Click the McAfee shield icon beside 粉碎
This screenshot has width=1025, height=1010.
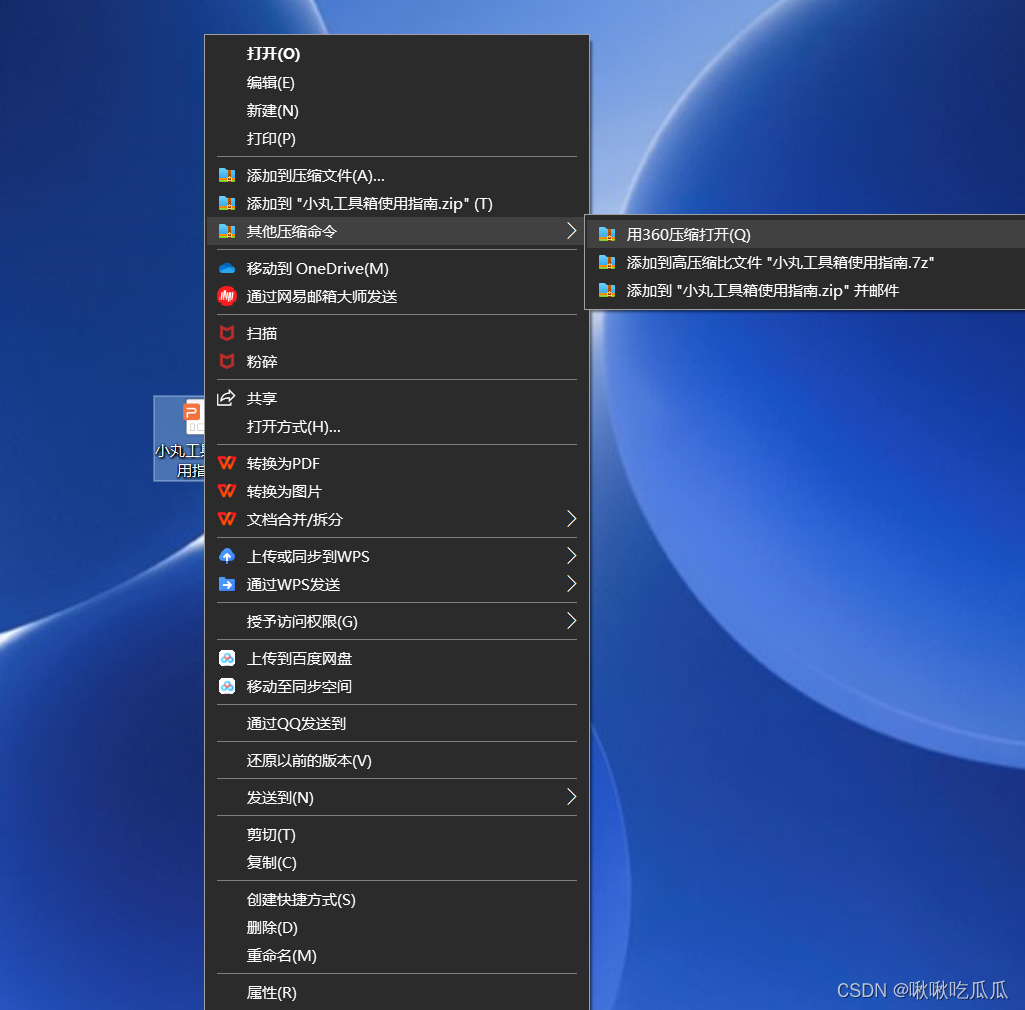227,362
